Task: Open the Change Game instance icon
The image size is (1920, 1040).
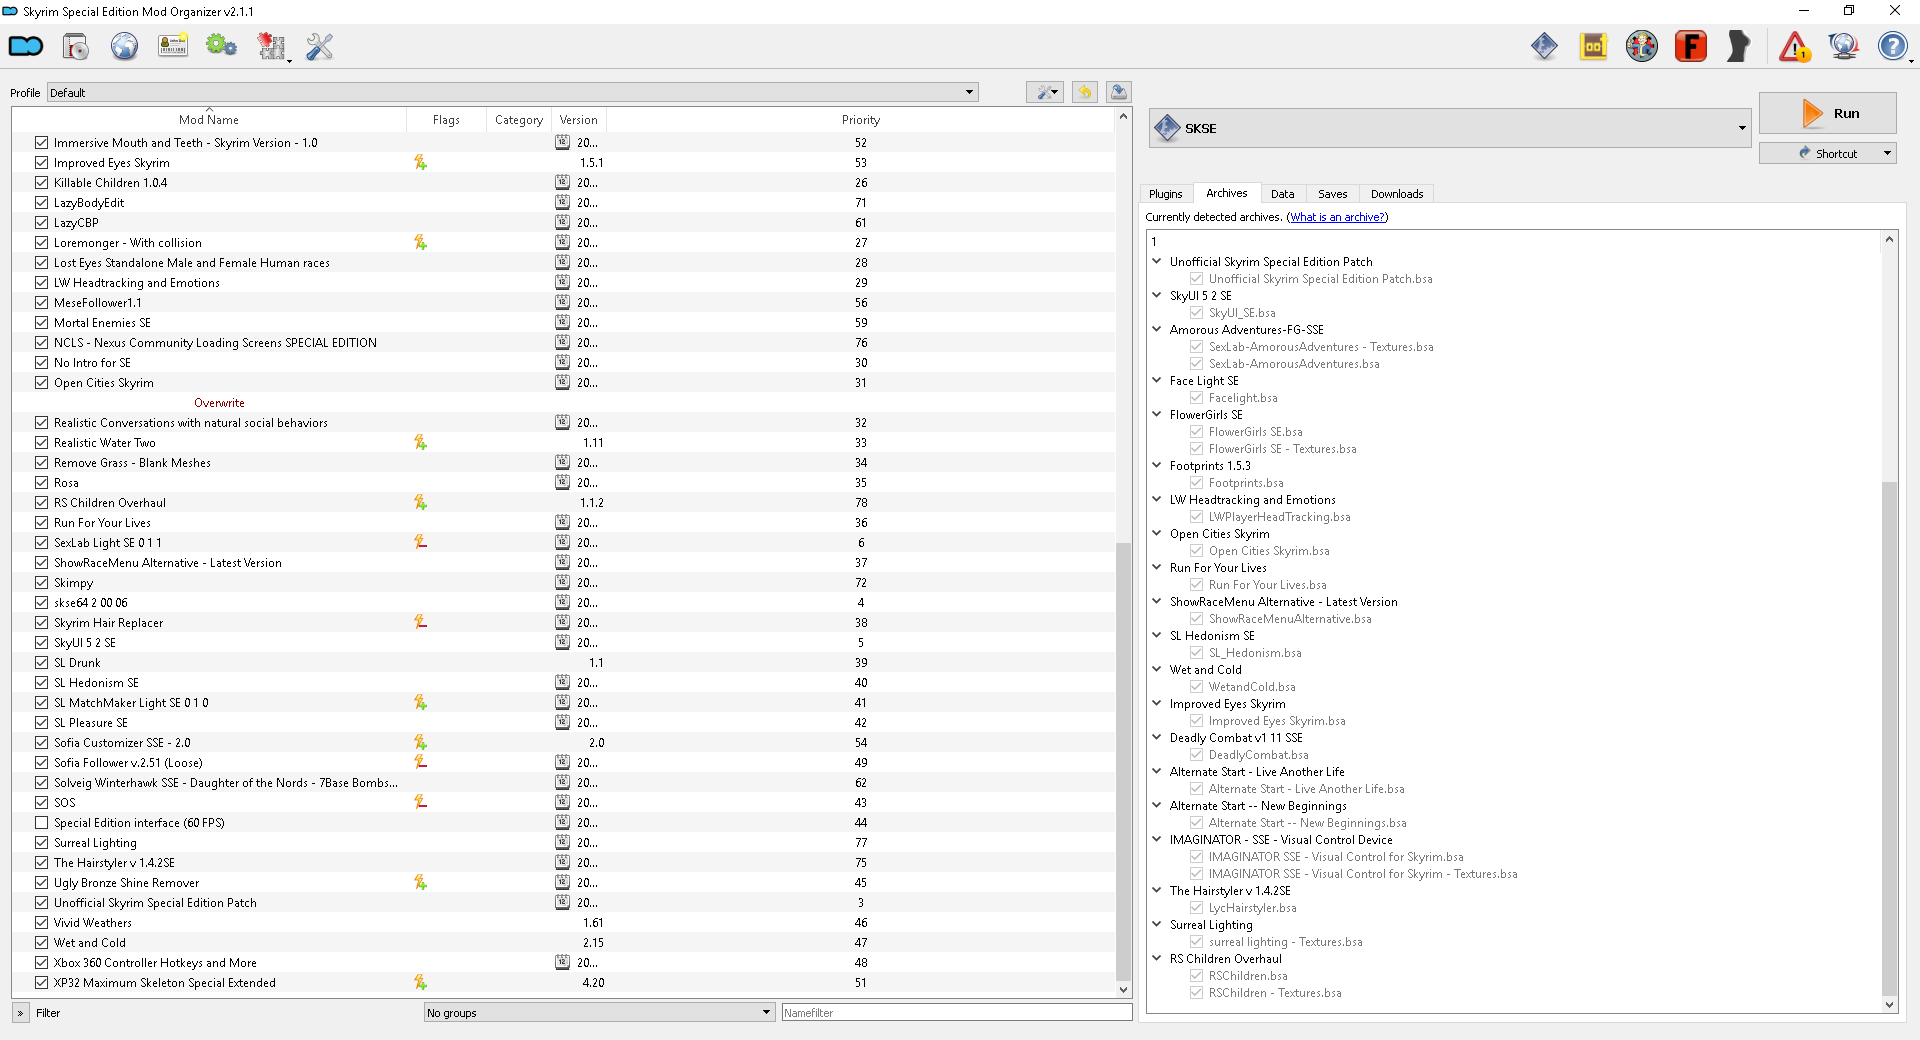Action: tap(25, 46)
